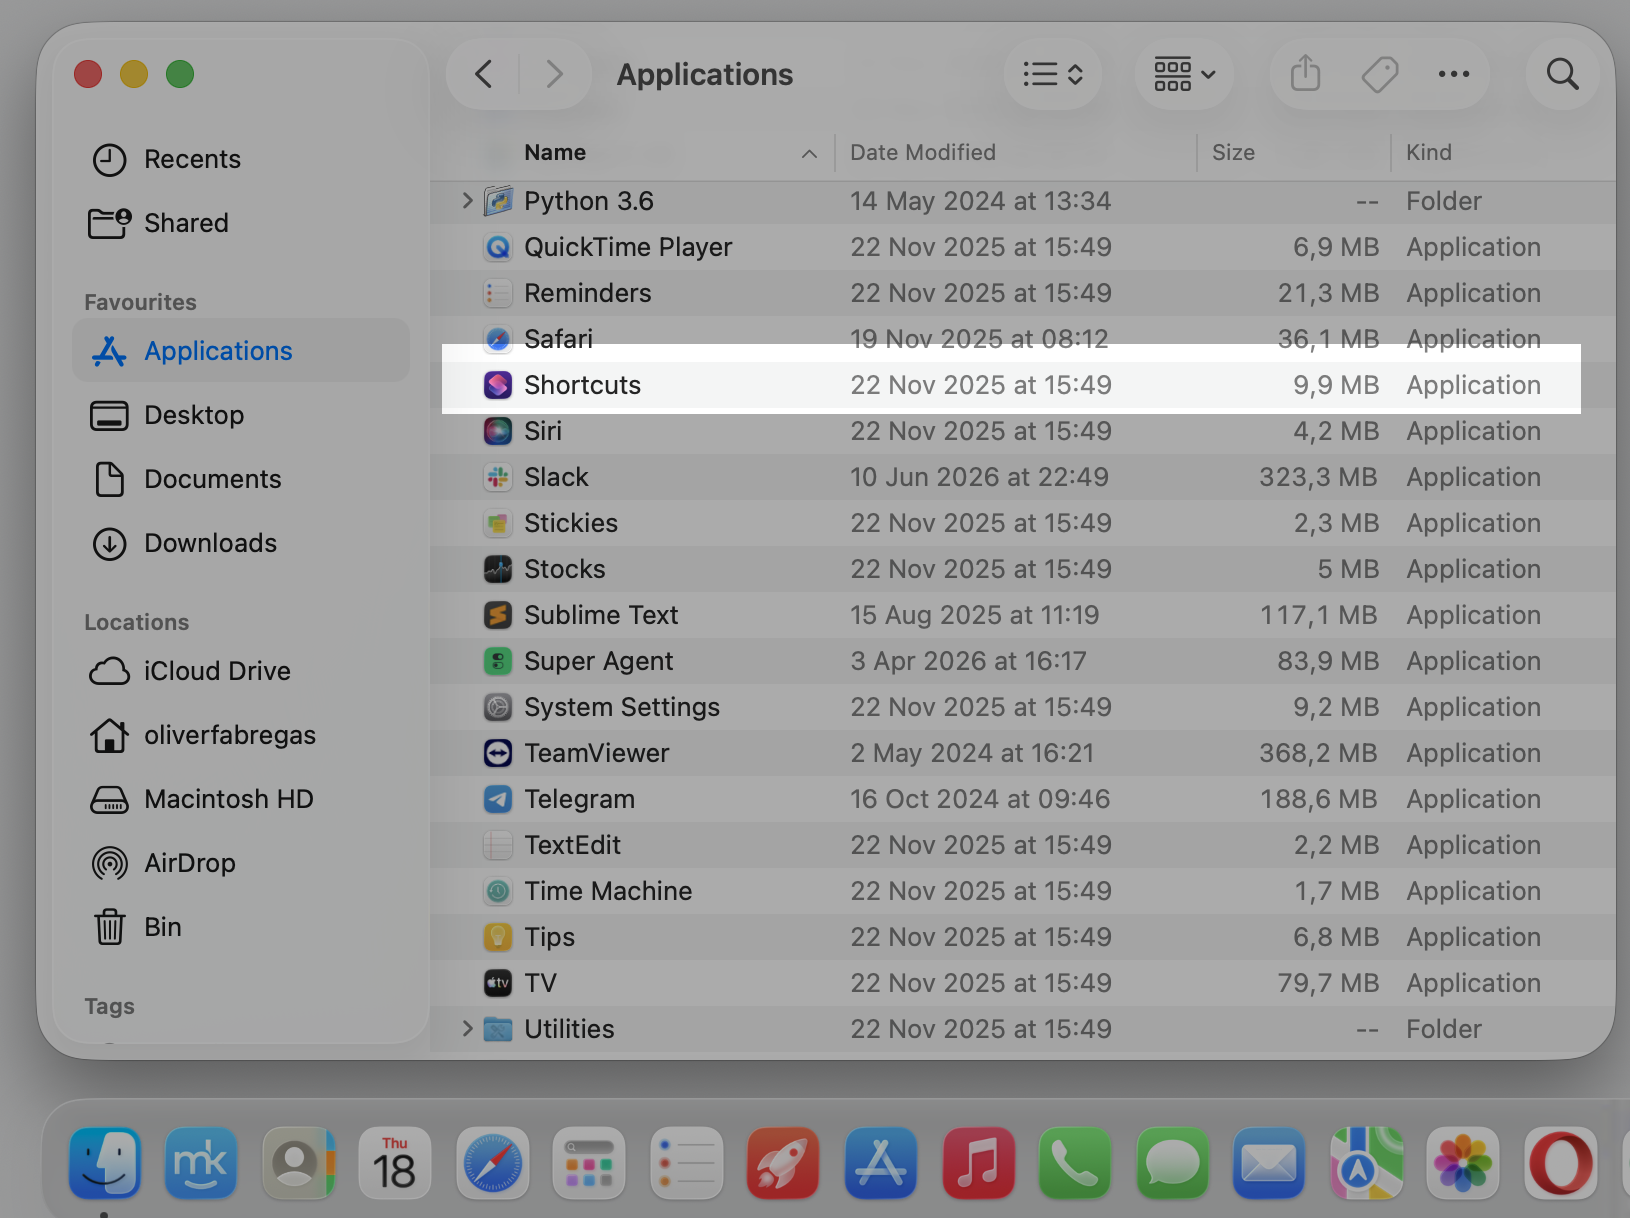
Task: Open Mail from the Dock
Action: click(1269, 1162)
